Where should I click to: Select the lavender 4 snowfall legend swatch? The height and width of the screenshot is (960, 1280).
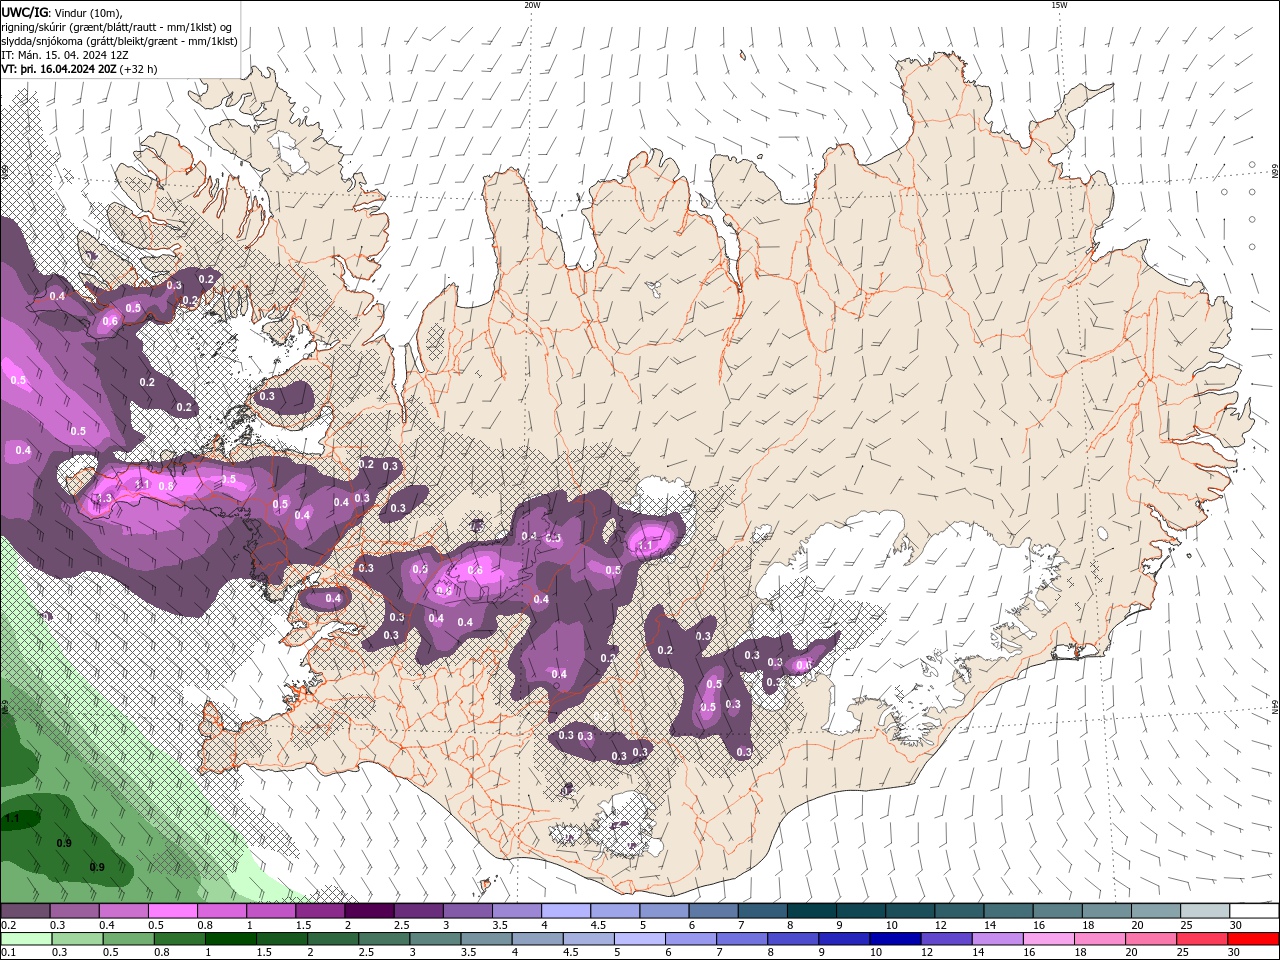point(565,911)
